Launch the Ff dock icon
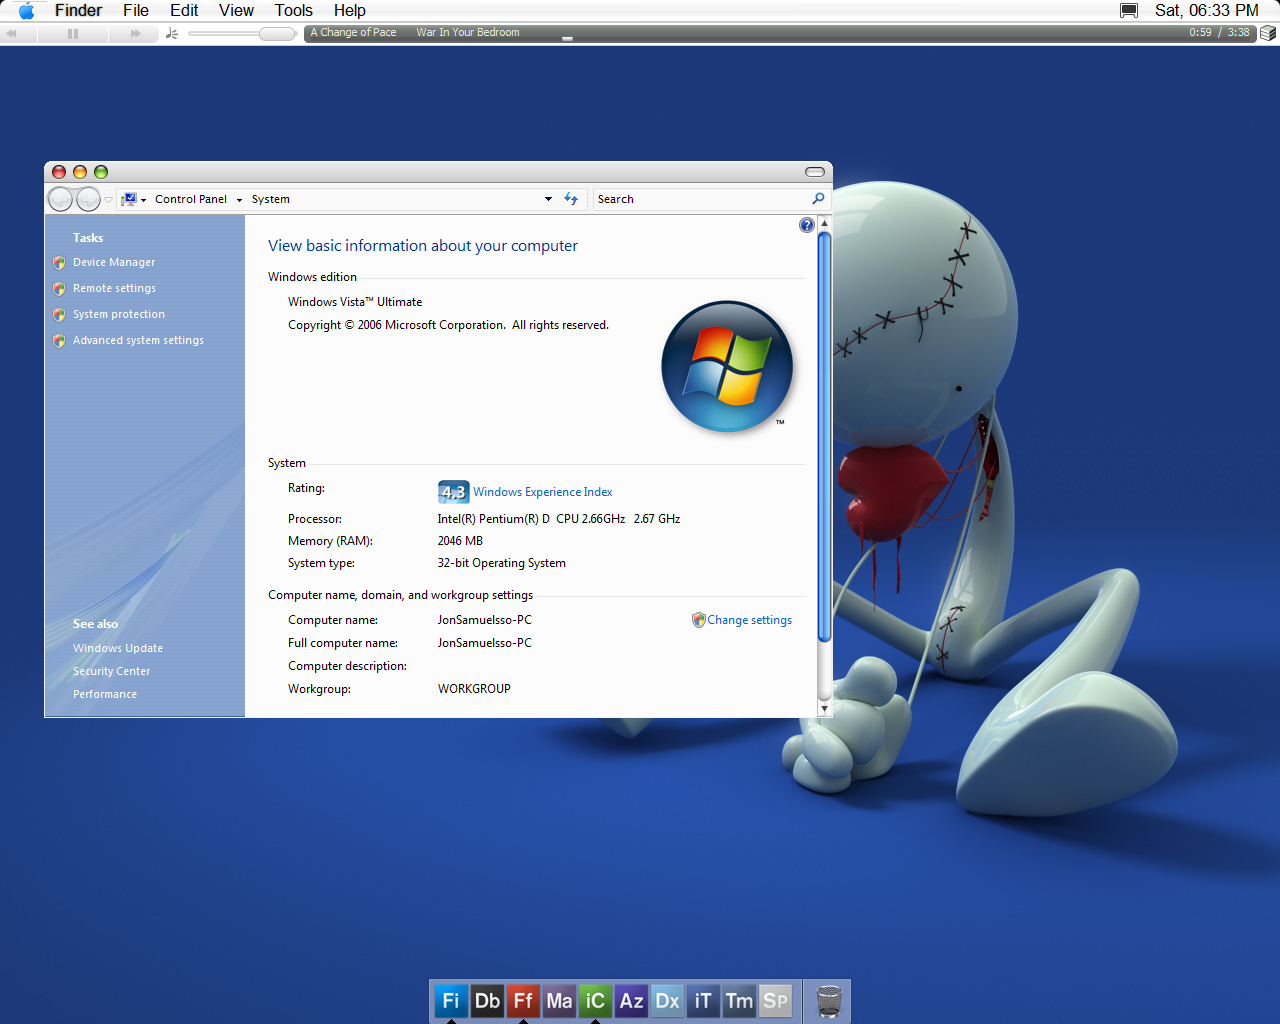The height and width of the screenshot is (1024, 1280). 523,1001
